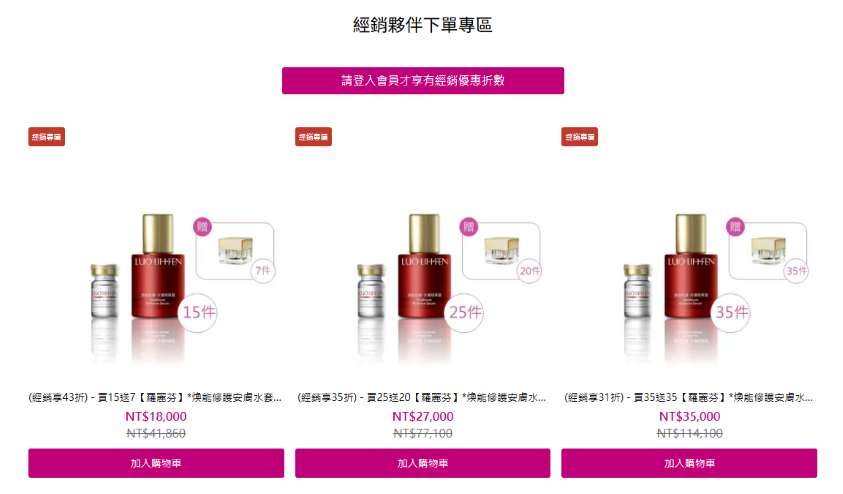Click the pink 贈 gift icon on second product
Image resolution: width=843 pixels, height=494 pixels.
tap(469, 226)
